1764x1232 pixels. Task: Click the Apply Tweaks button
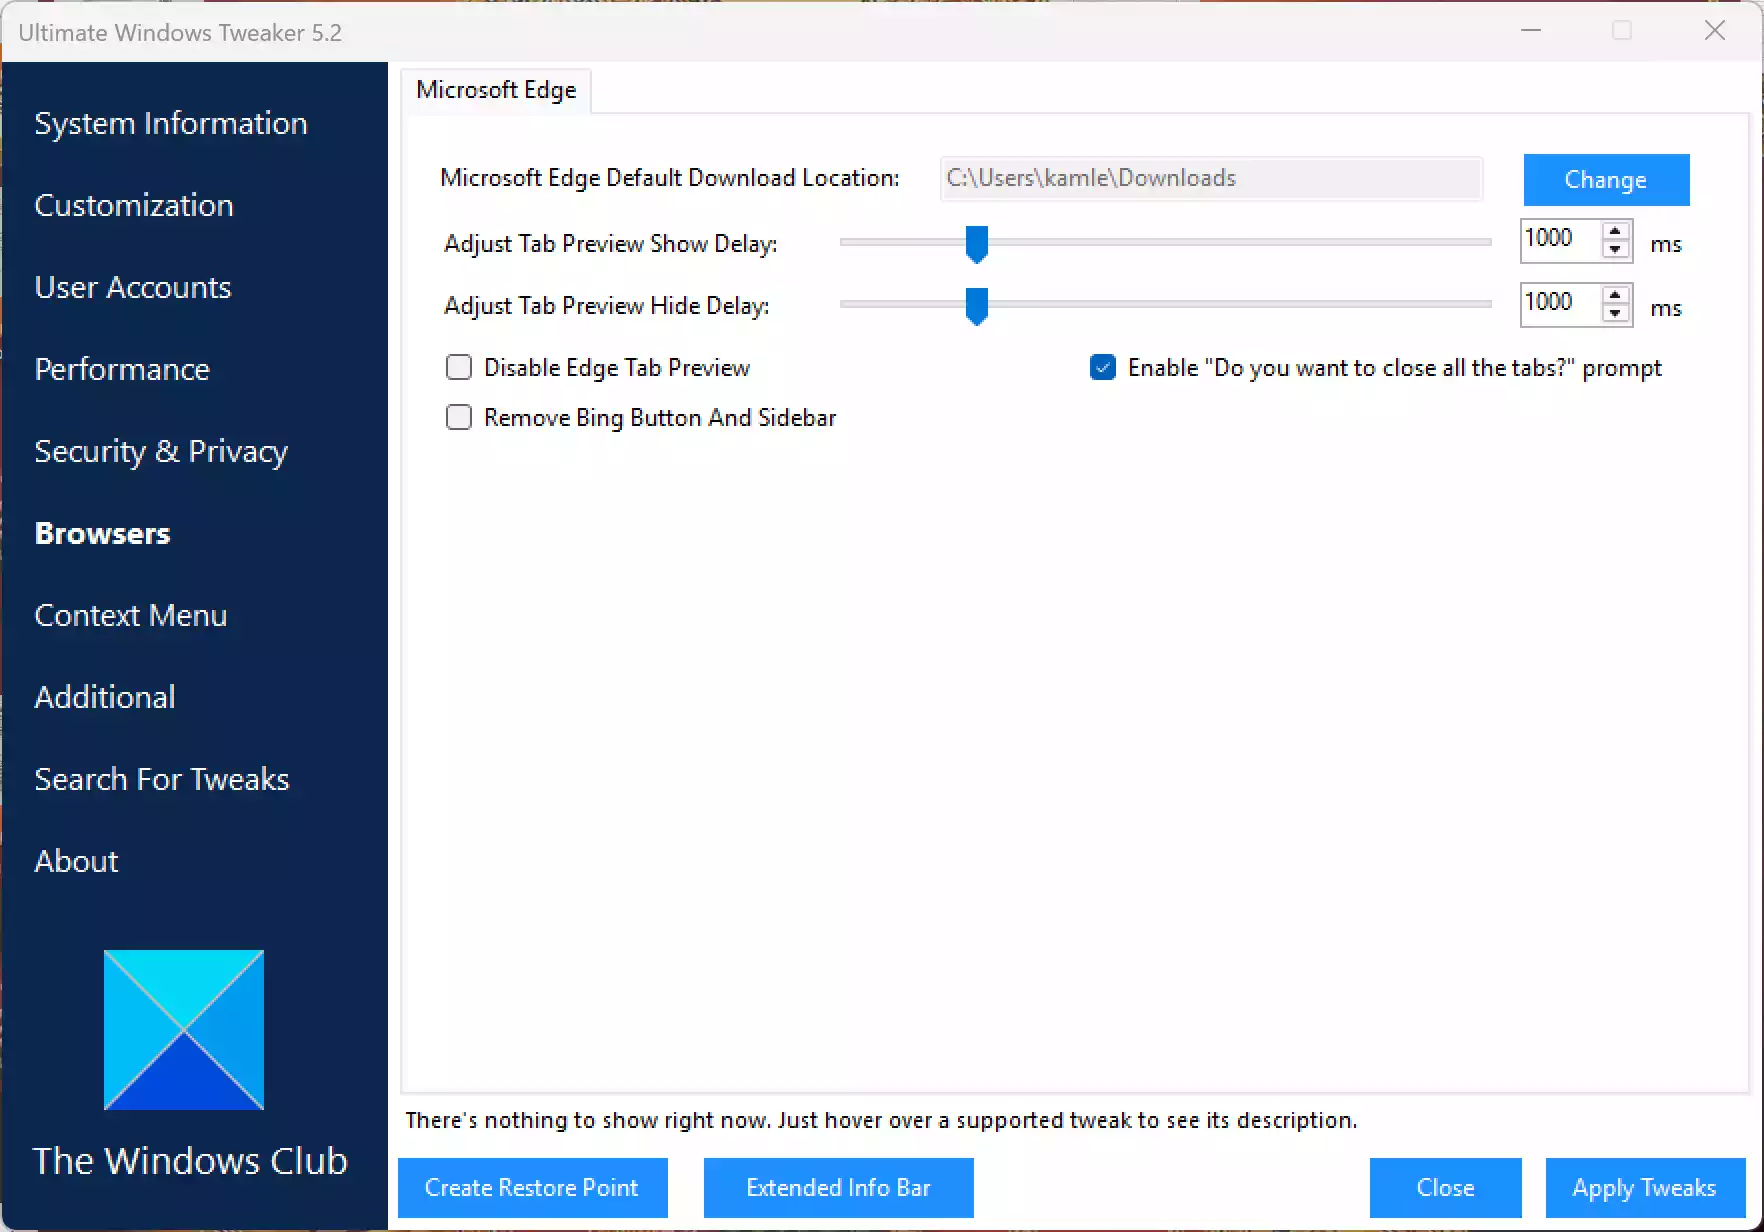point(1644,1188)
